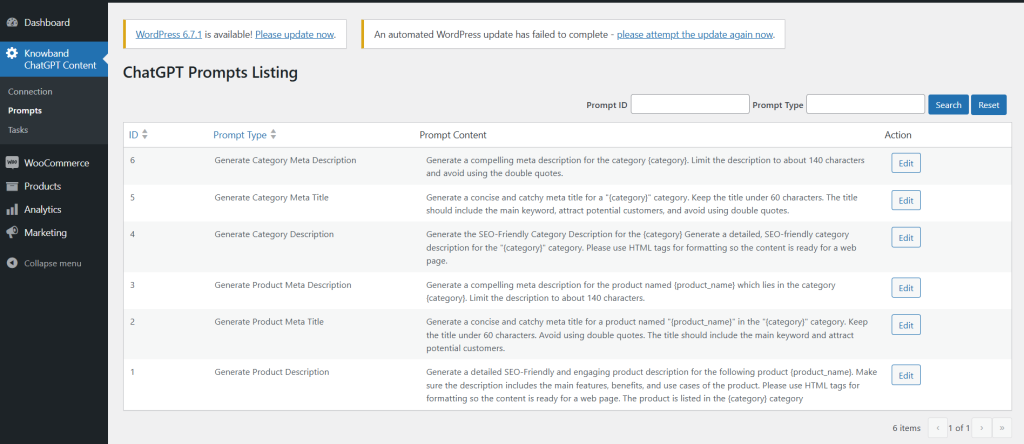The width and height of the screenshot is (1024, 444).
Task: Go to the previous page of results
Action: (937, 428)
